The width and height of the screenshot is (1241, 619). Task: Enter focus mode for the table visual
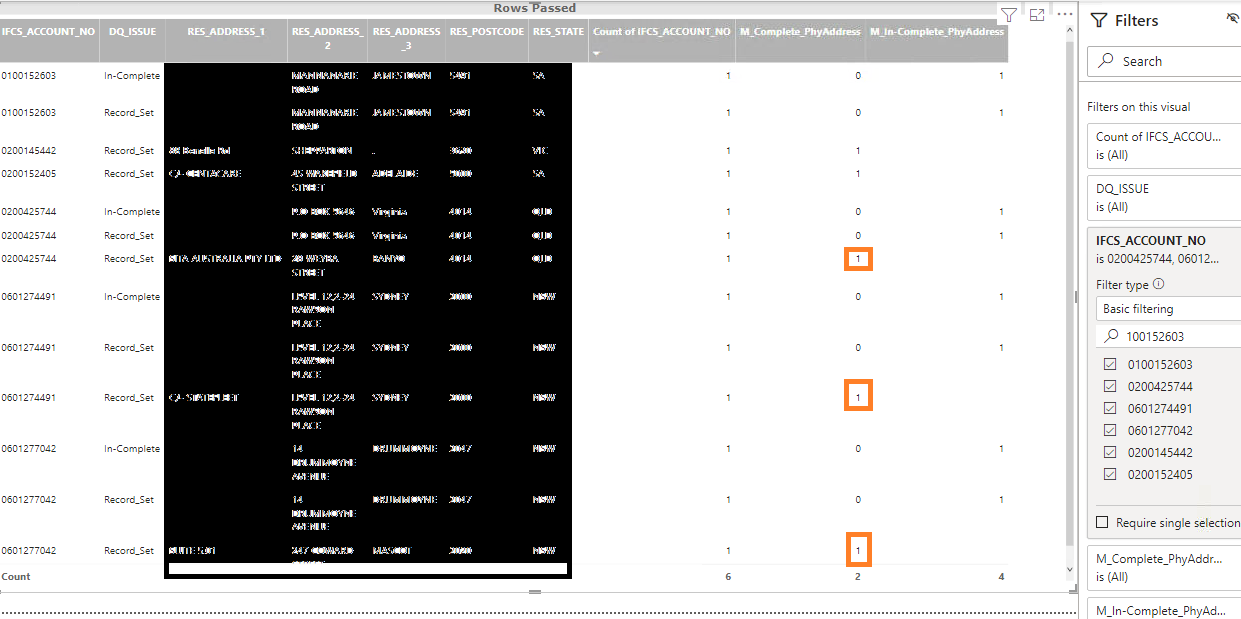coord(1036,15)
